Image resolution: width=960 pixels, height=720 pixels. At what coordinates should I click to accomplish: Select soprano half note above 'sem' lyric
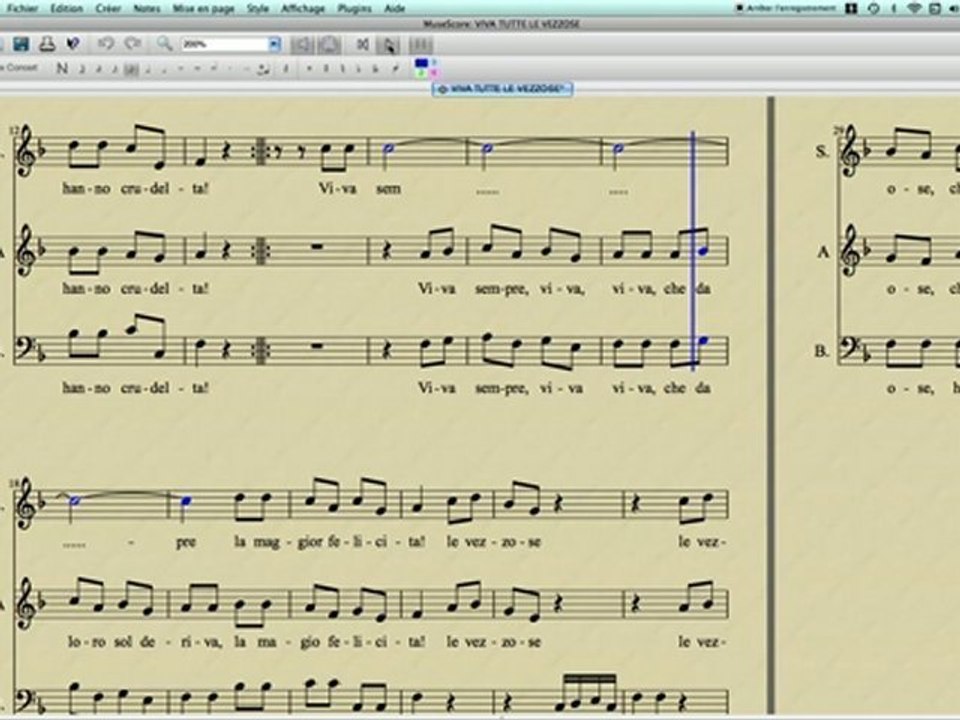point(388,148)
